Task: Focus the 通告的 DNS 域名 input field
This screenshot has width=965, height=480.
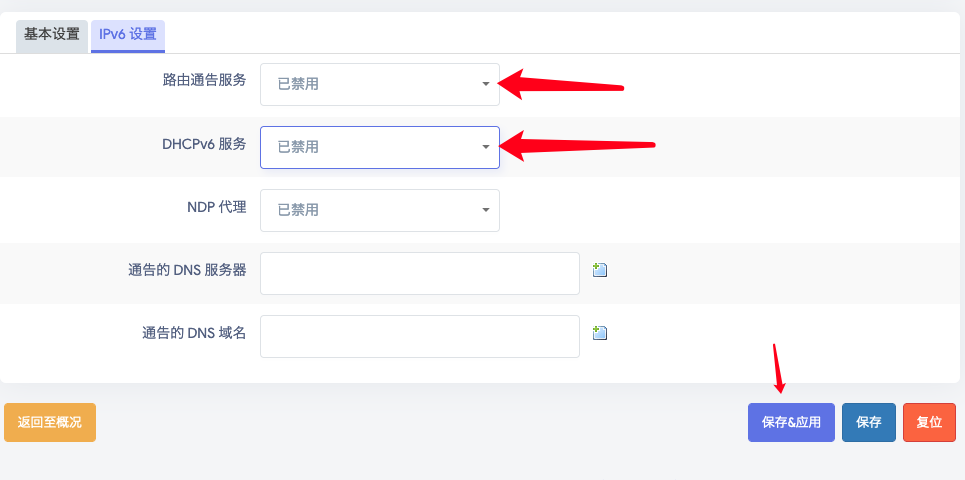Action: pyautogui.click(x=420, y=336)
